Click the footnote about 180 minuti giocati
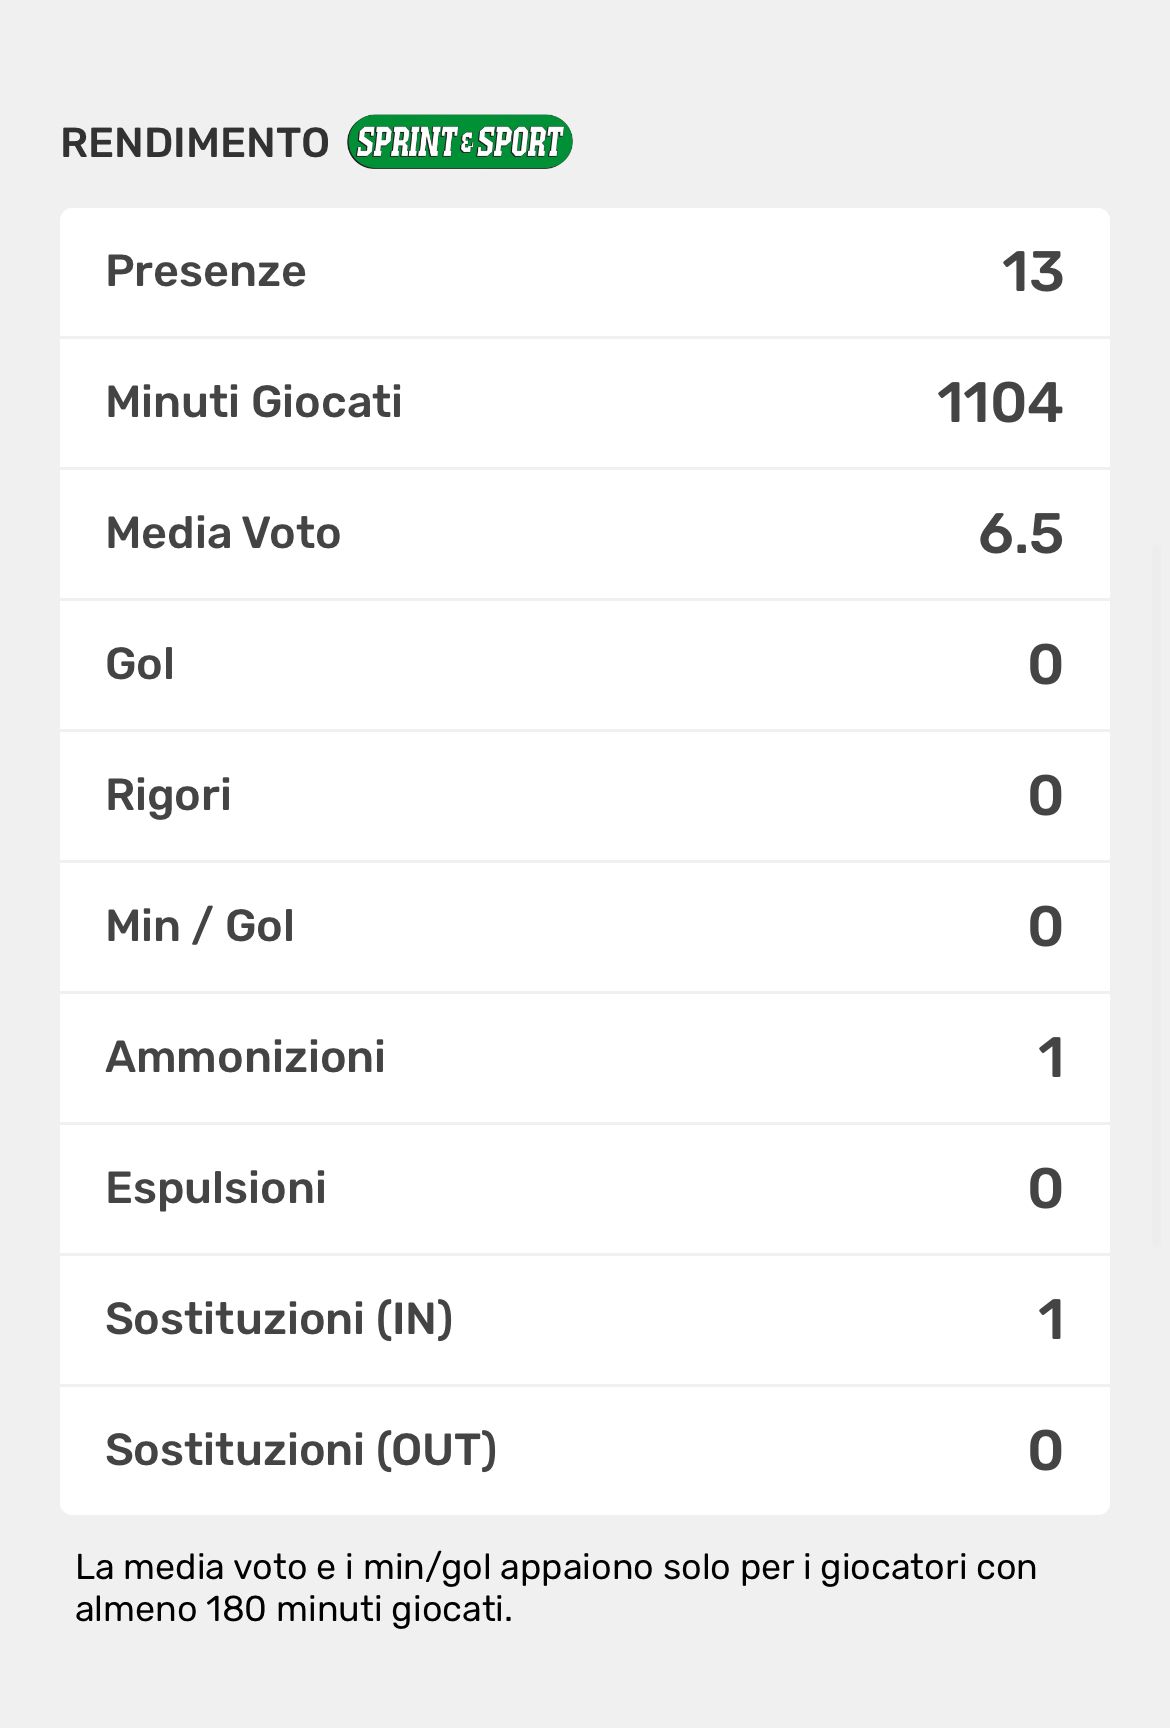Image resolution: width=1170 pixels, height=1728 pixels. [555, 1587]
